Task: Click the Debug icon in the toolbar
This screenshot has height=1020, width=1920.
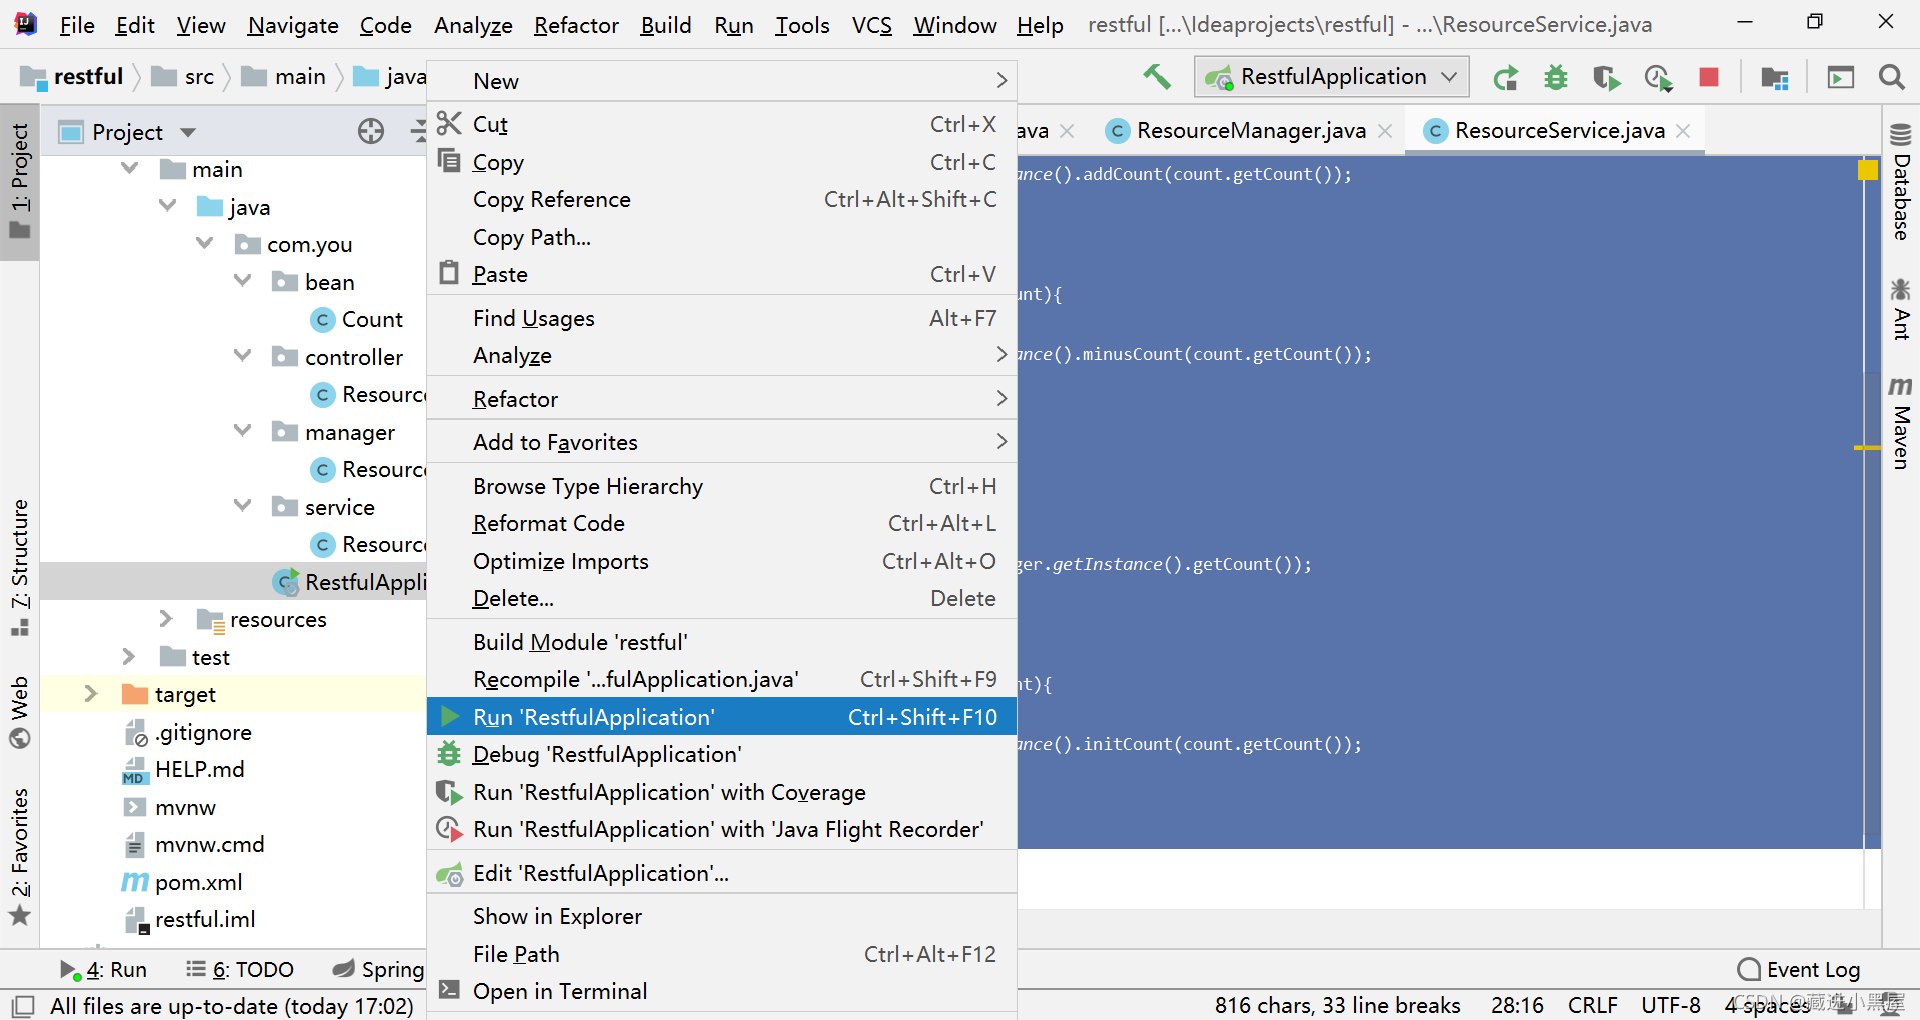Action: click(1555, 77)
